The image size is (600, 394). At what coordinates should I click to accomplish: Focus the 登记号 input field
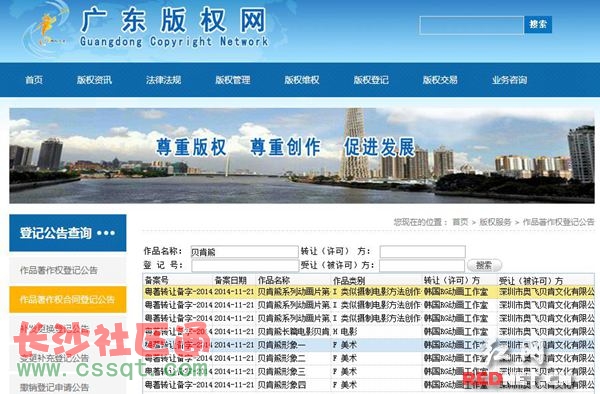245,265
